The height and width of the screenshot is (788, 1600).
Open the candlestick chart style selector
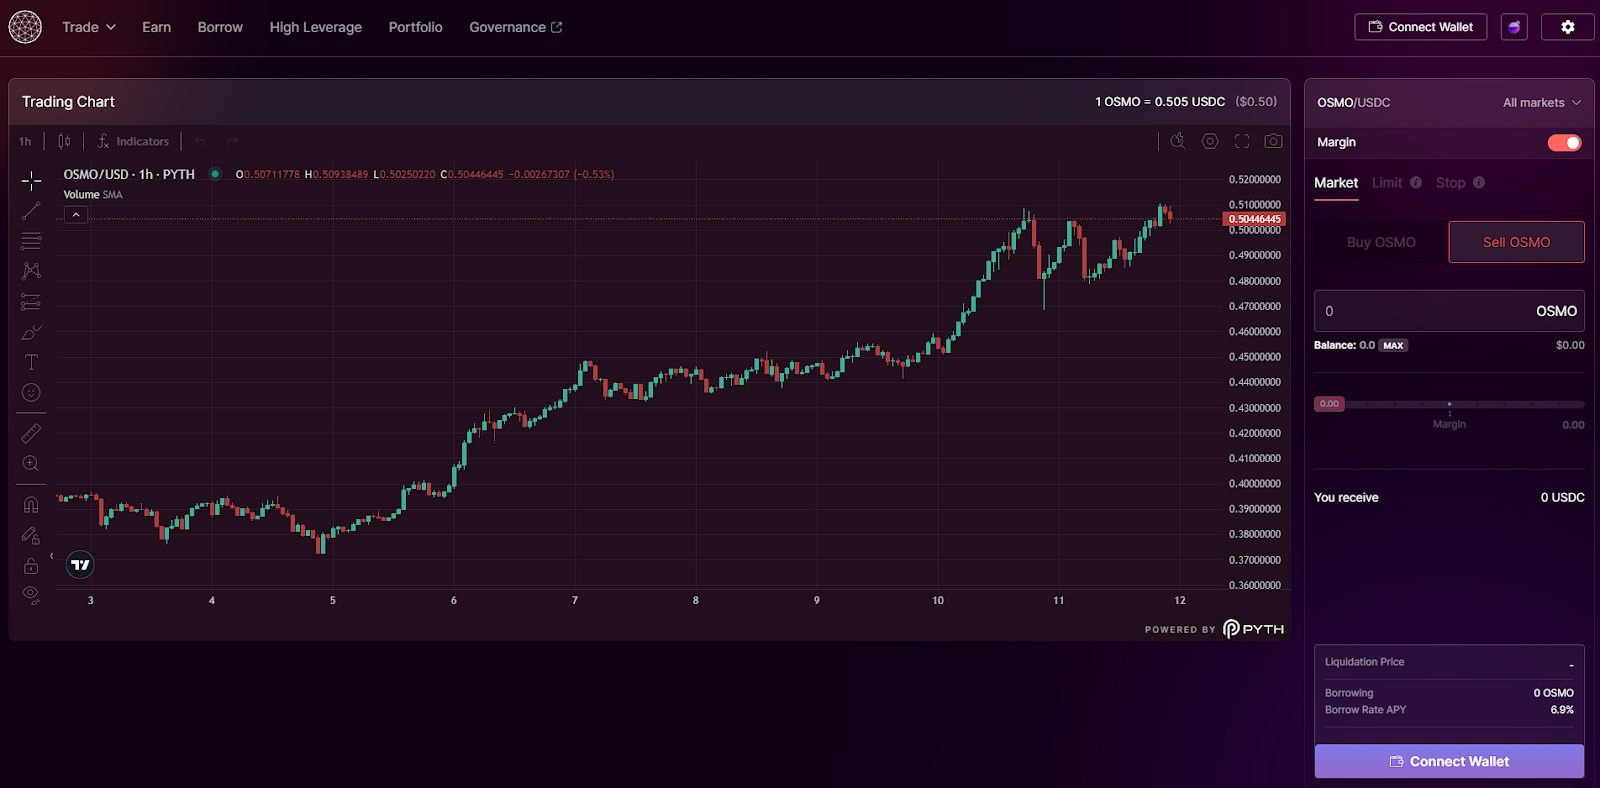point(64,141)
